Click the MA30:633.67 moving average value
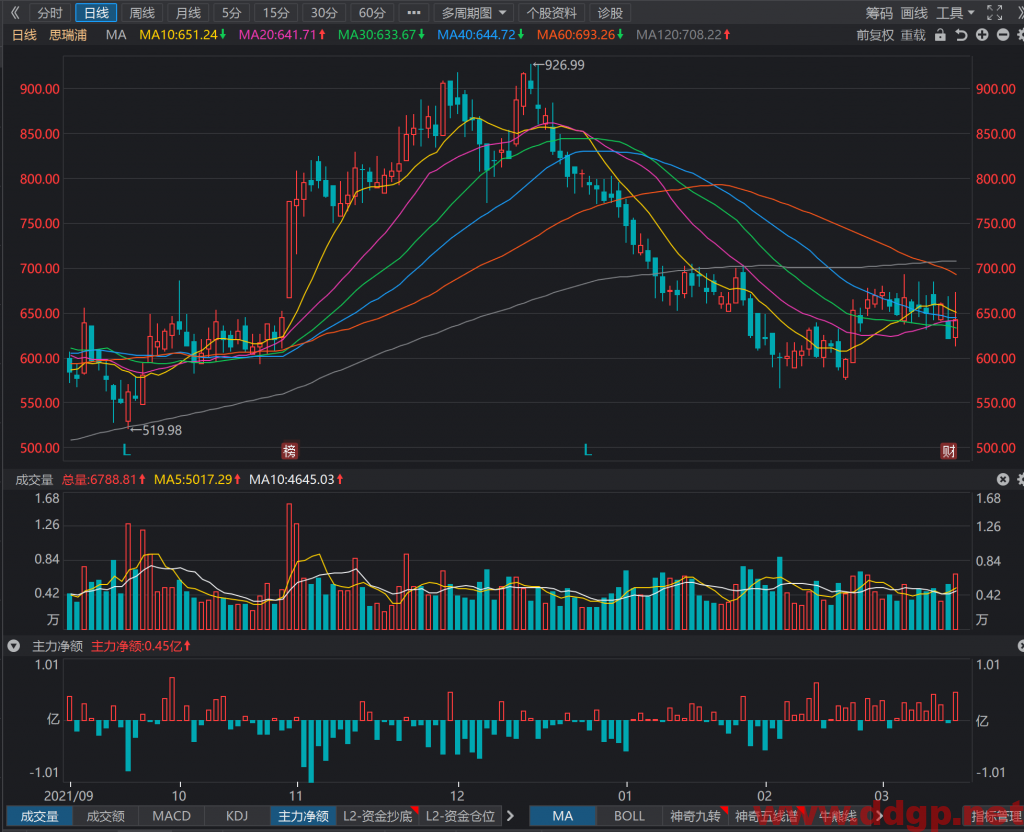Viewport: 1024px width, 832px height. [381, 35]
